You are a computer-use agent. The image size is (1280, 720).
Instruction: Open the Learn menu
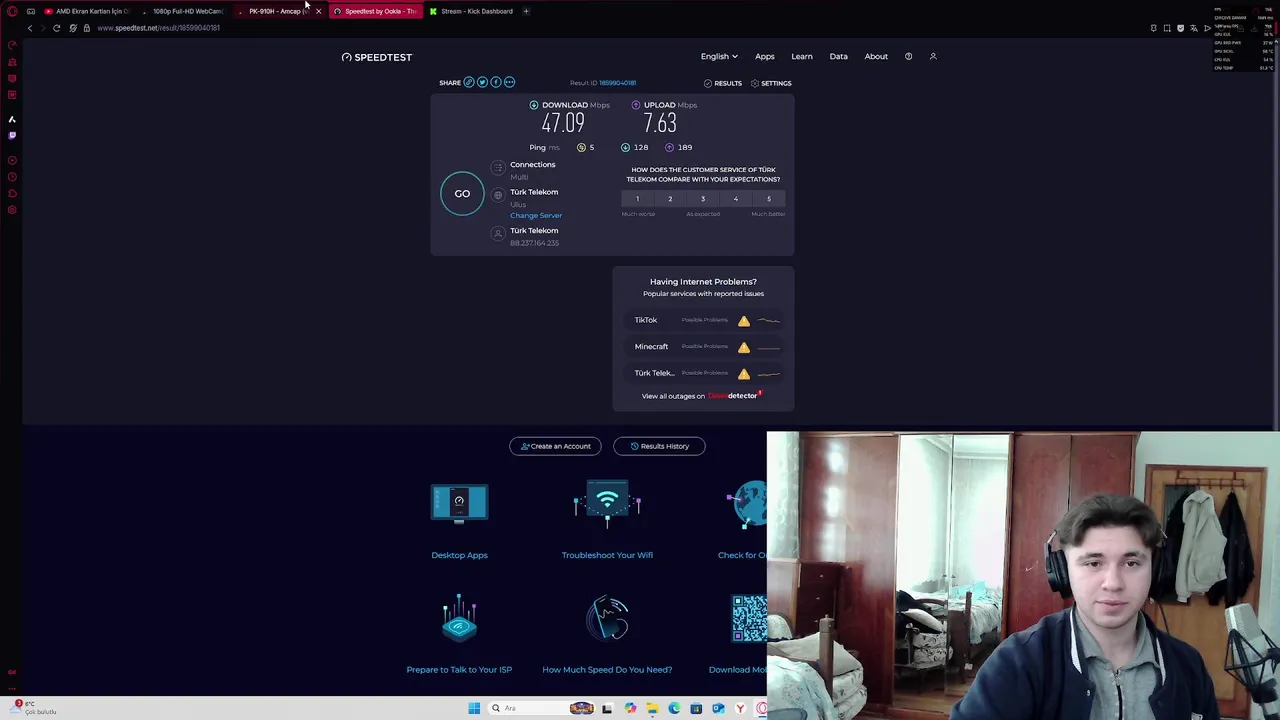(x=802, y=57)
